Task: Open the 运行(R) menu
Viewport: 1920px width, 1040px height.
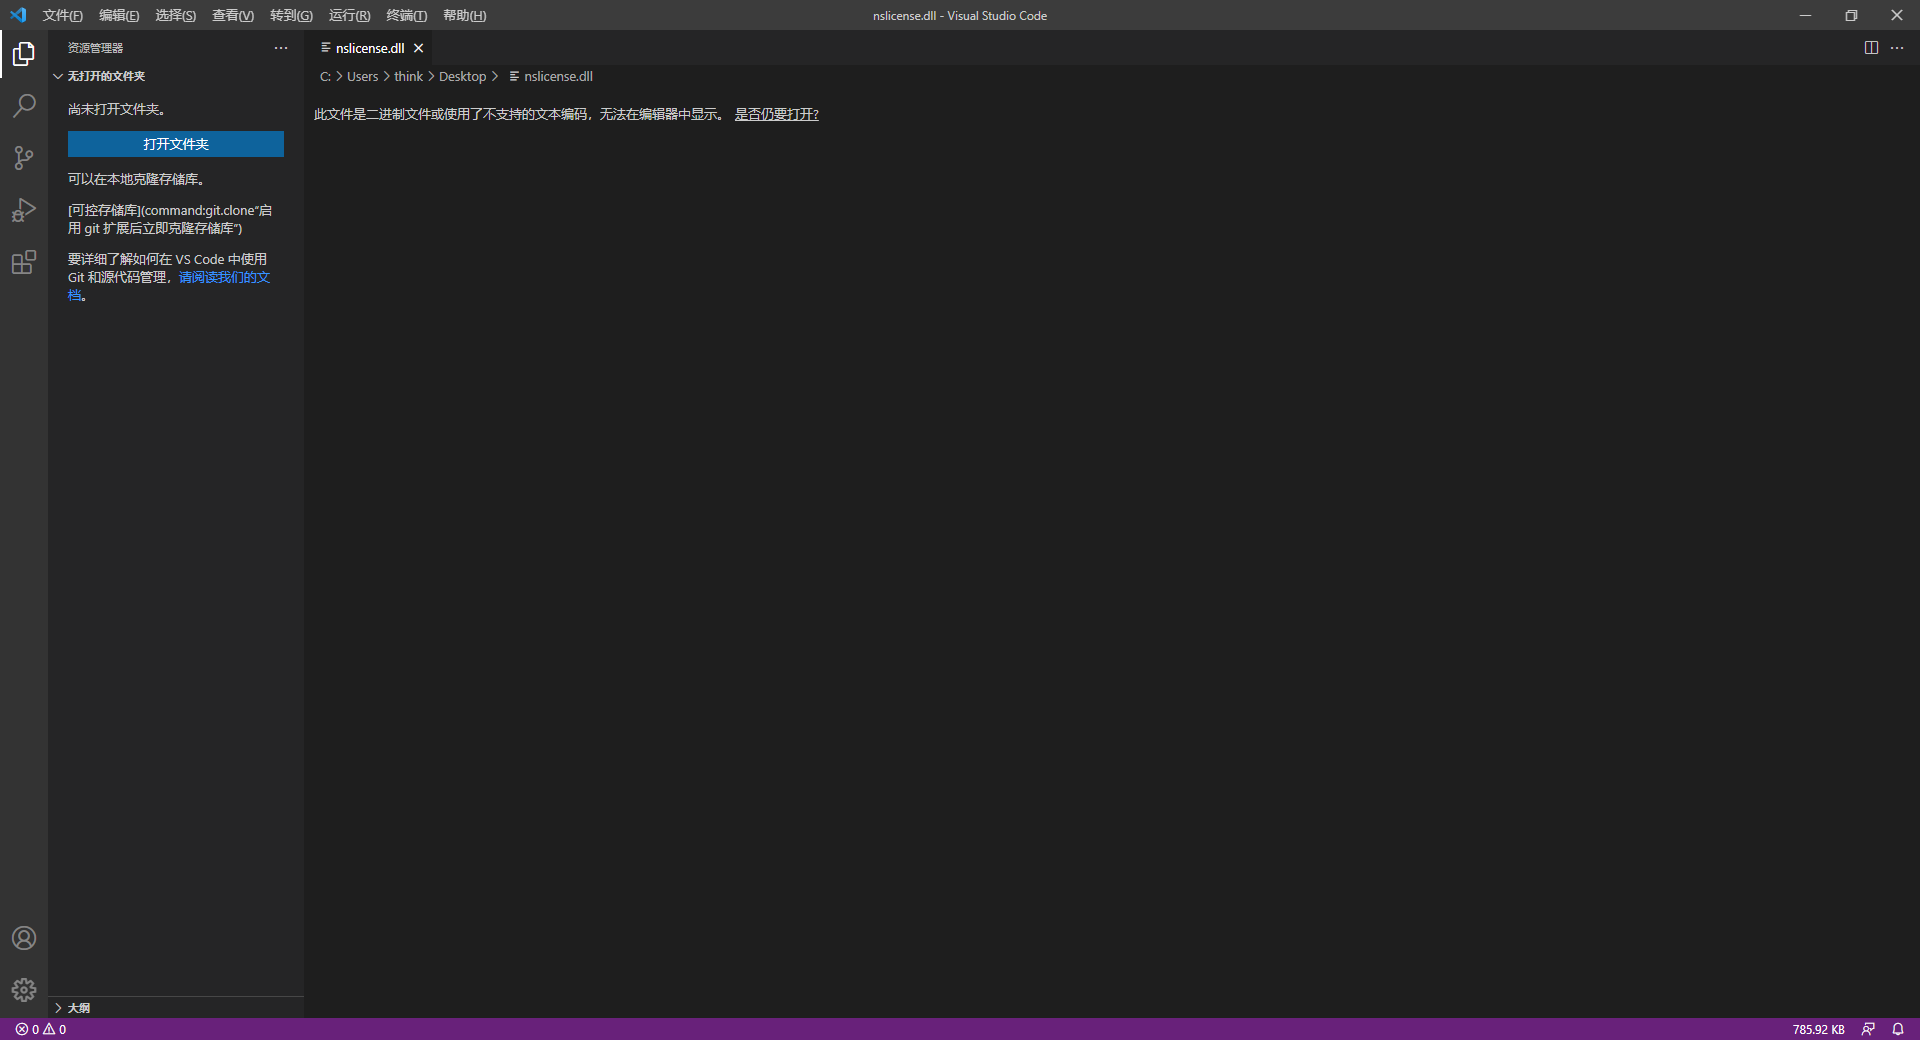Action: tap(349, 15)
